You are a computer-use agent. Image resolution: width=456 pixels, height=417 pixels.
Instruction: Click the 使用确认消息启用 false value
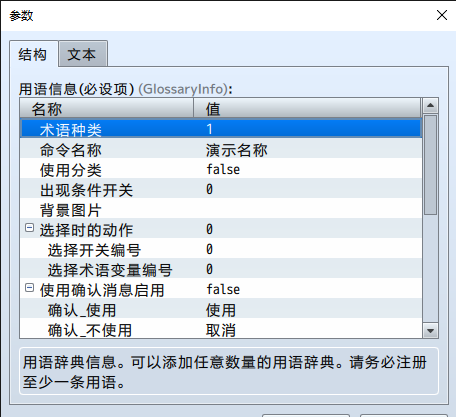[223, 289]
